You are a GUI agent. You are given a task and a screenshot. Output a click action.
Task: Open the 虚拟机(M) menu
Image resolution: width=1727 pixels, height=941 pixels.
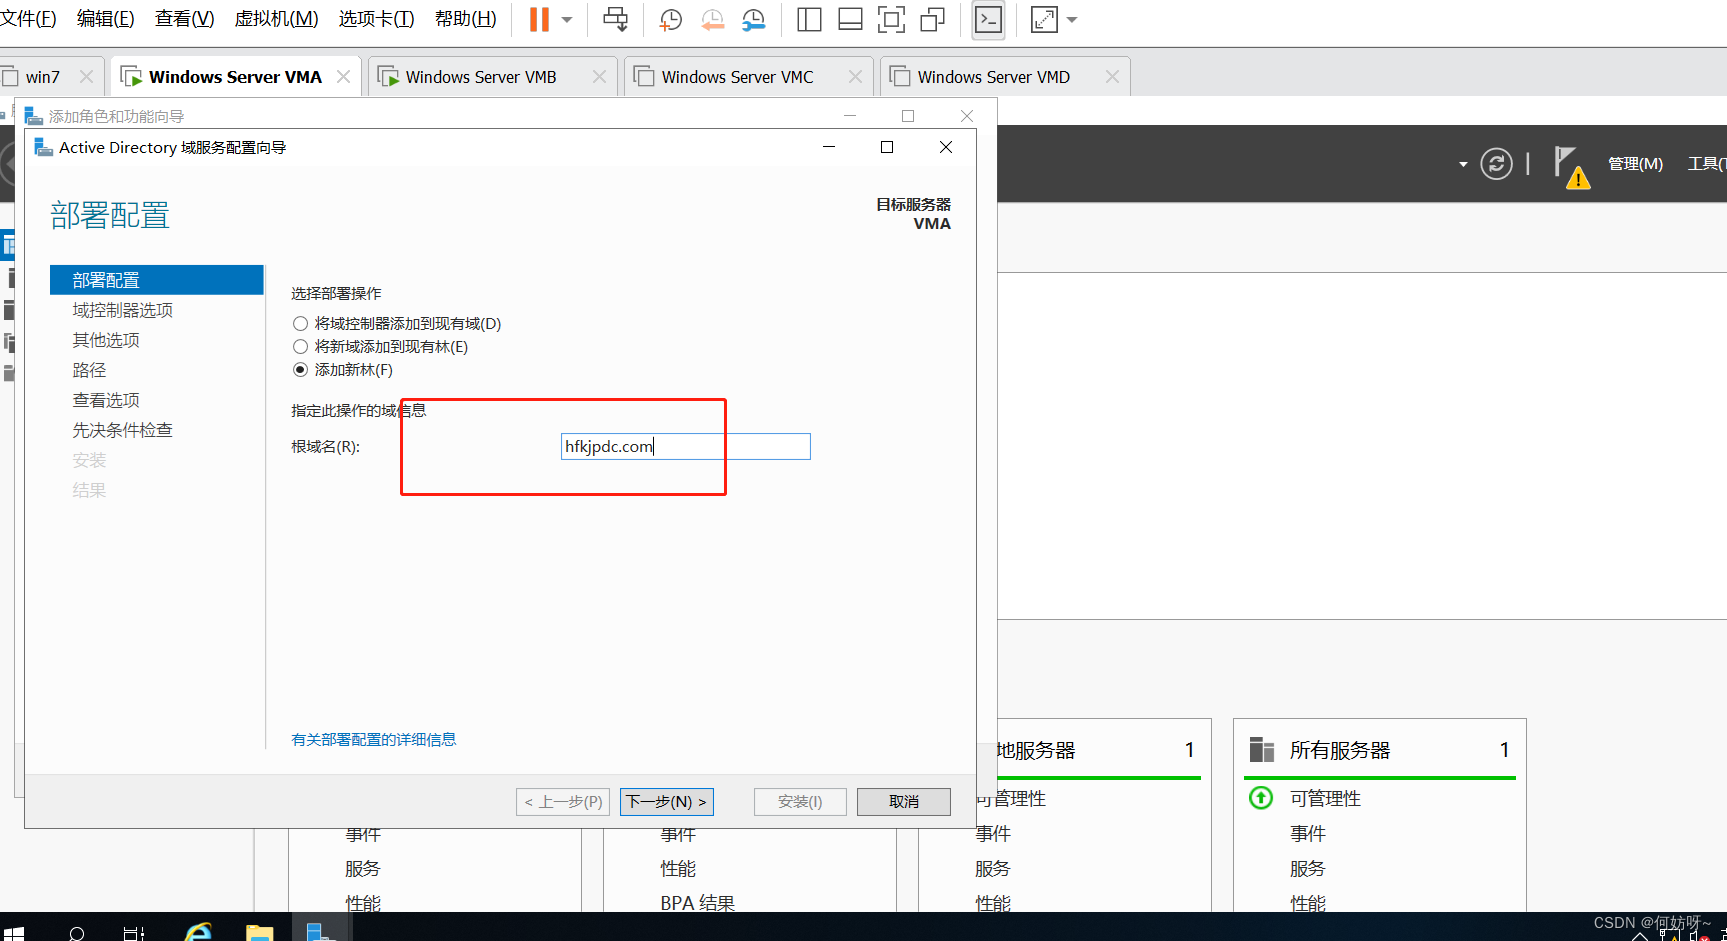[276, 19]
